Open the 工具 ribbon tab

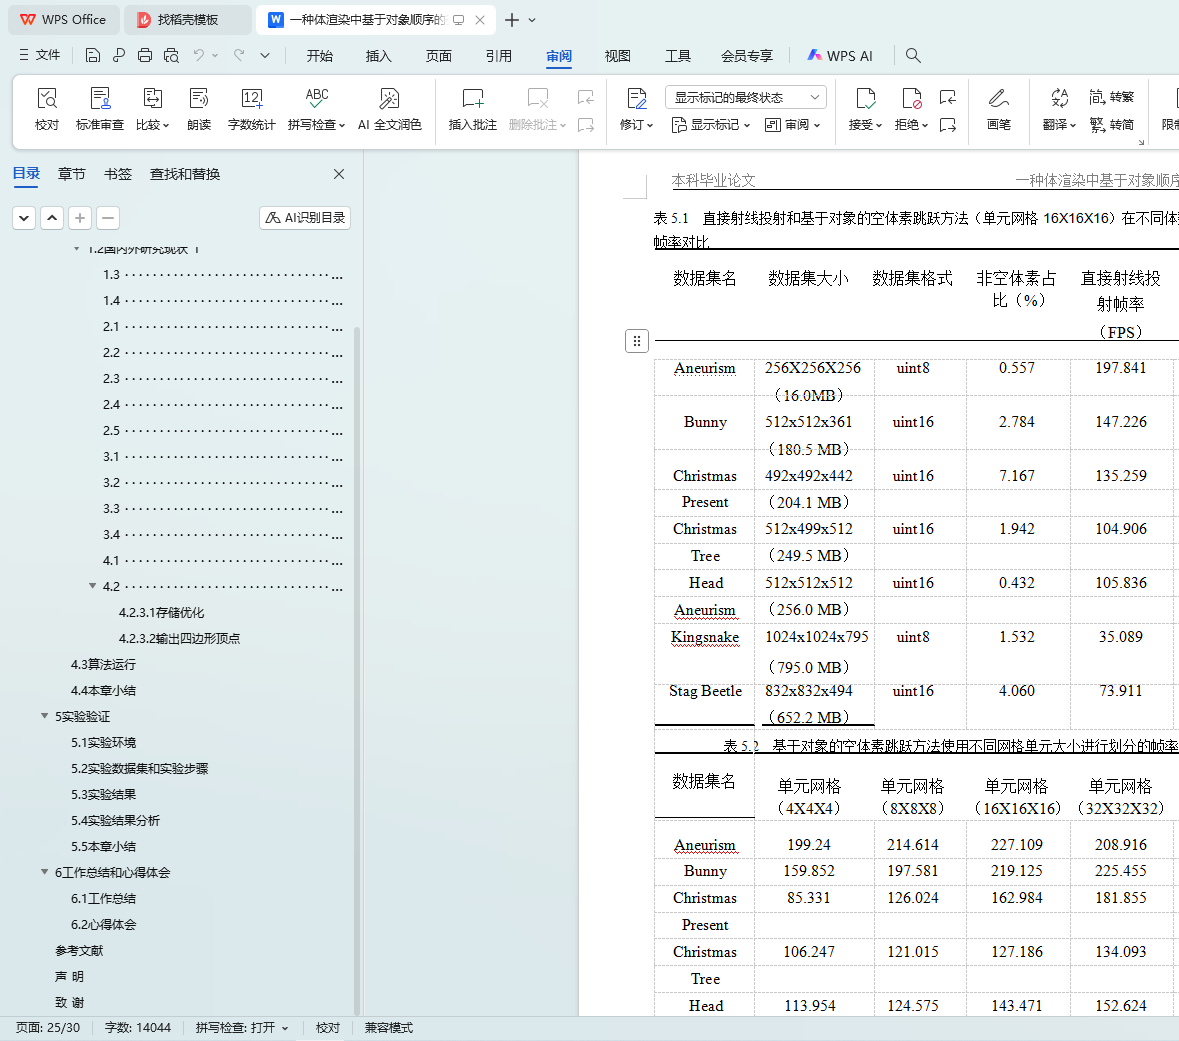point(677,56)
